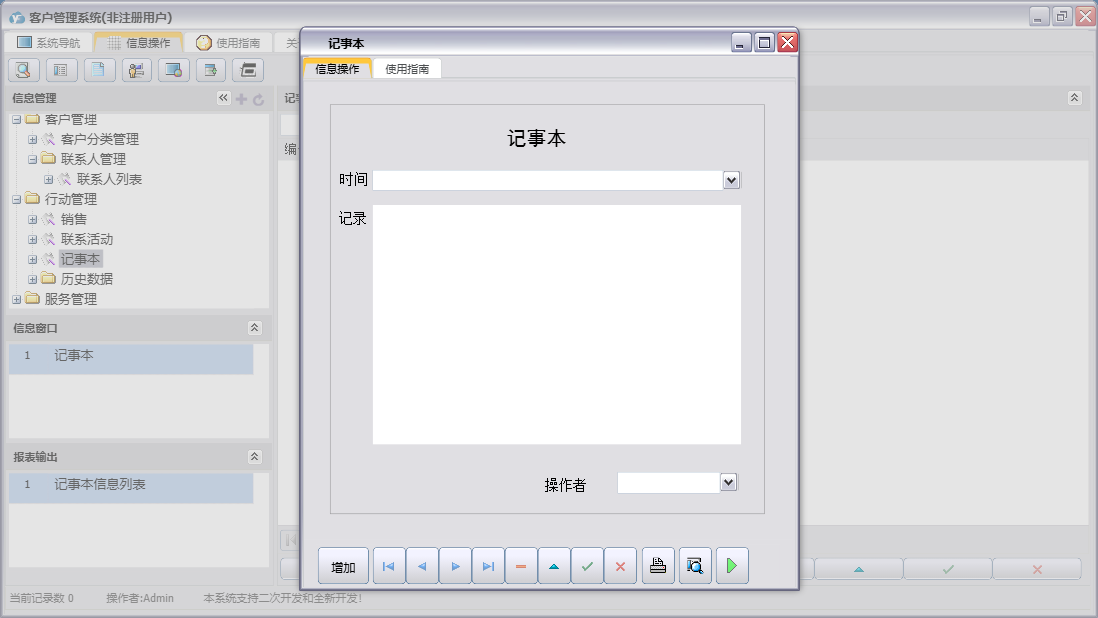Image resolution: width=1098 pixels, height=618 pixels.
Task: Collapse the 信息窗口 panel chevron
Action: (x=255, y=327)
